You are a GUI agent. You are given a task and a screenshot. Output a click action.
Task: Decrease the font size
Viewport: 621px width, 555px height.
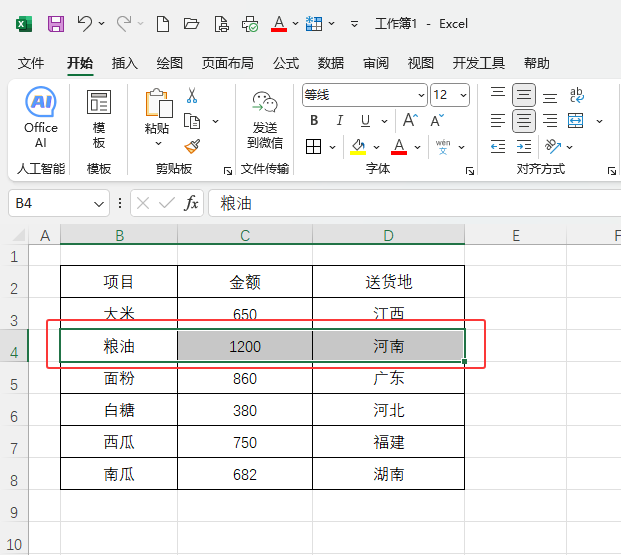437,120
